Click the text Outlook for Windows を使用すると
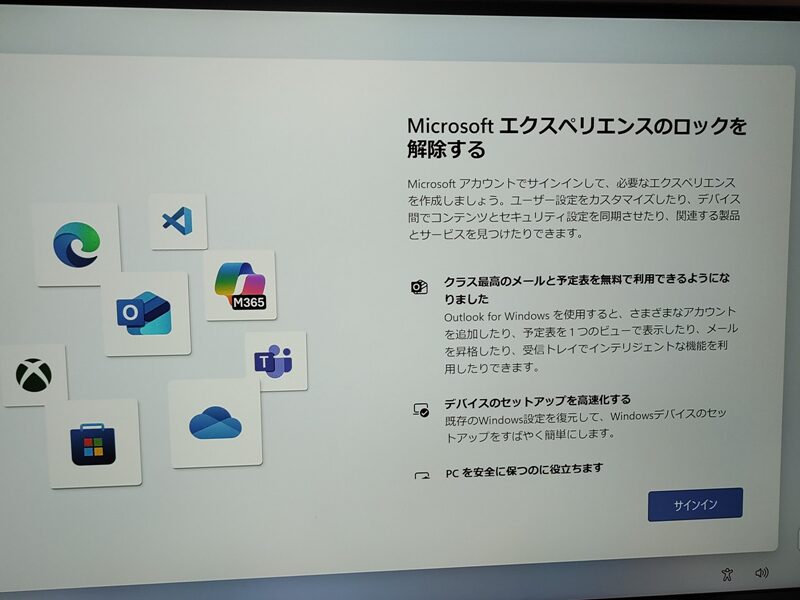Image resolution: width=800 pixels, height=600 pixels. coord(591,339)
